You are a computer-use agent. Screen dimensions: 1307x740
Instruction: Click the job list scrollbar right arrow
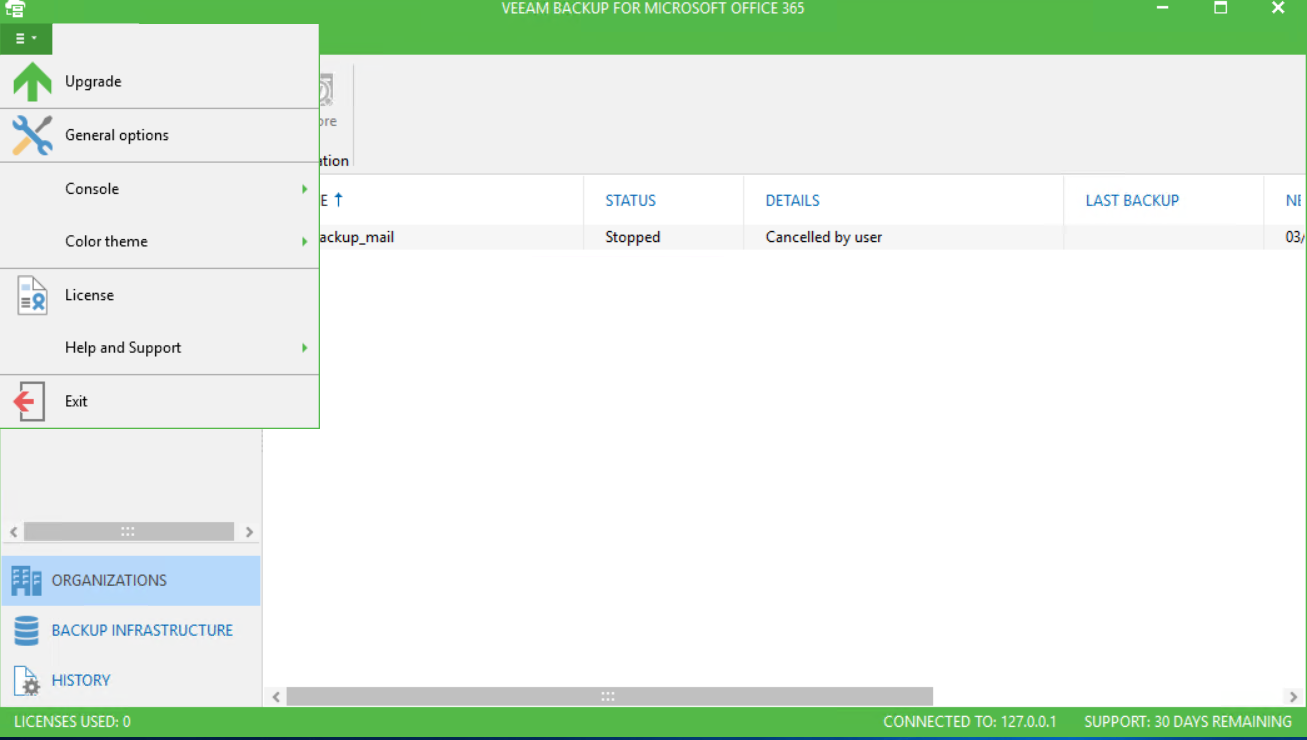click(x=1293, y=697)
